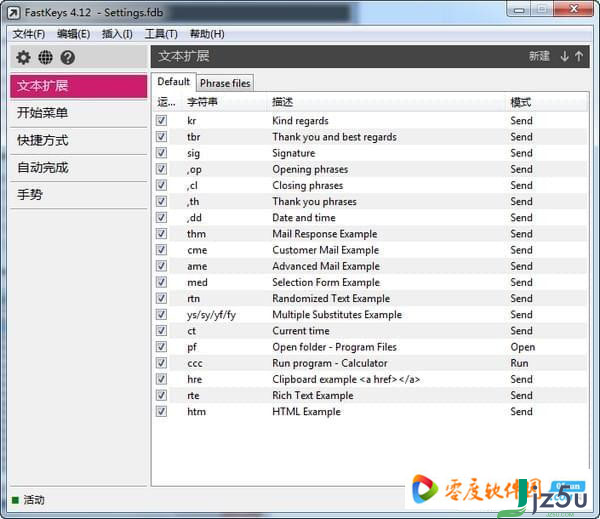Select "Mail Response Example" row
Image resolution: width=600 pixels, height=519 pixels.
370,234
